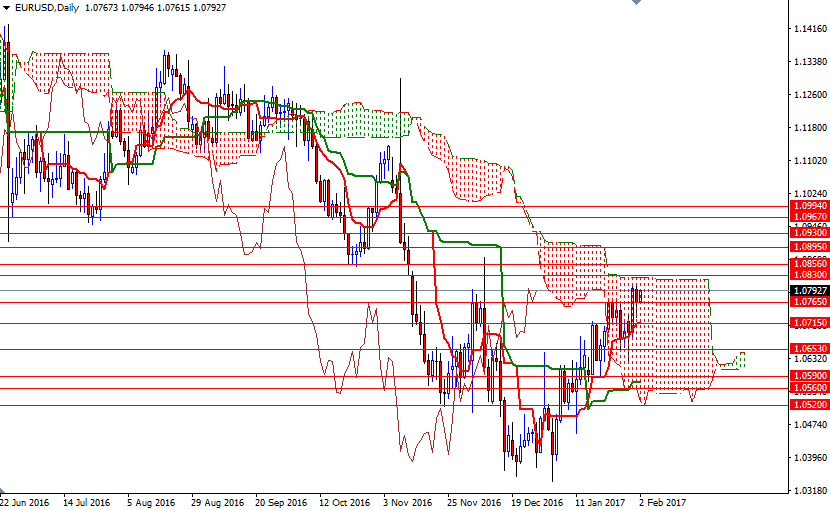Click the red 1.05600 level label

point(809,388)
